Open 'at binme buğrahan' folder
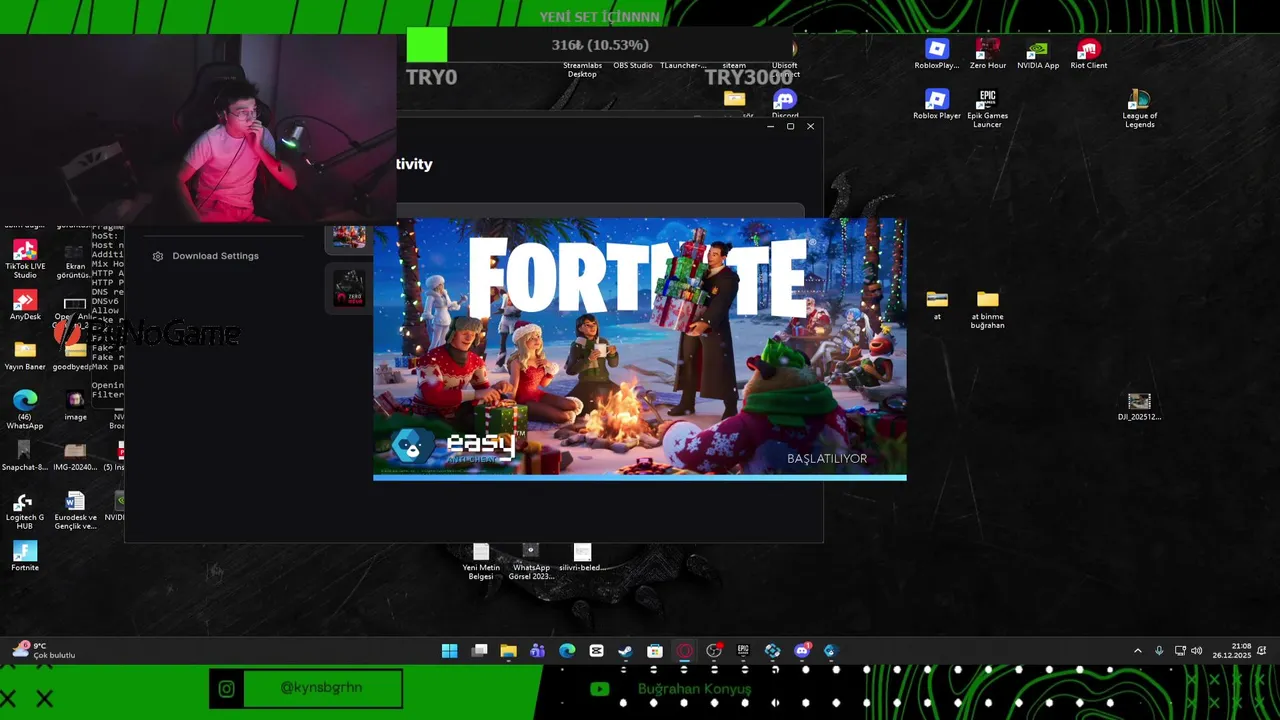Image resolution: width=1280 pixels, height=720 pixels. pos(988,309)
